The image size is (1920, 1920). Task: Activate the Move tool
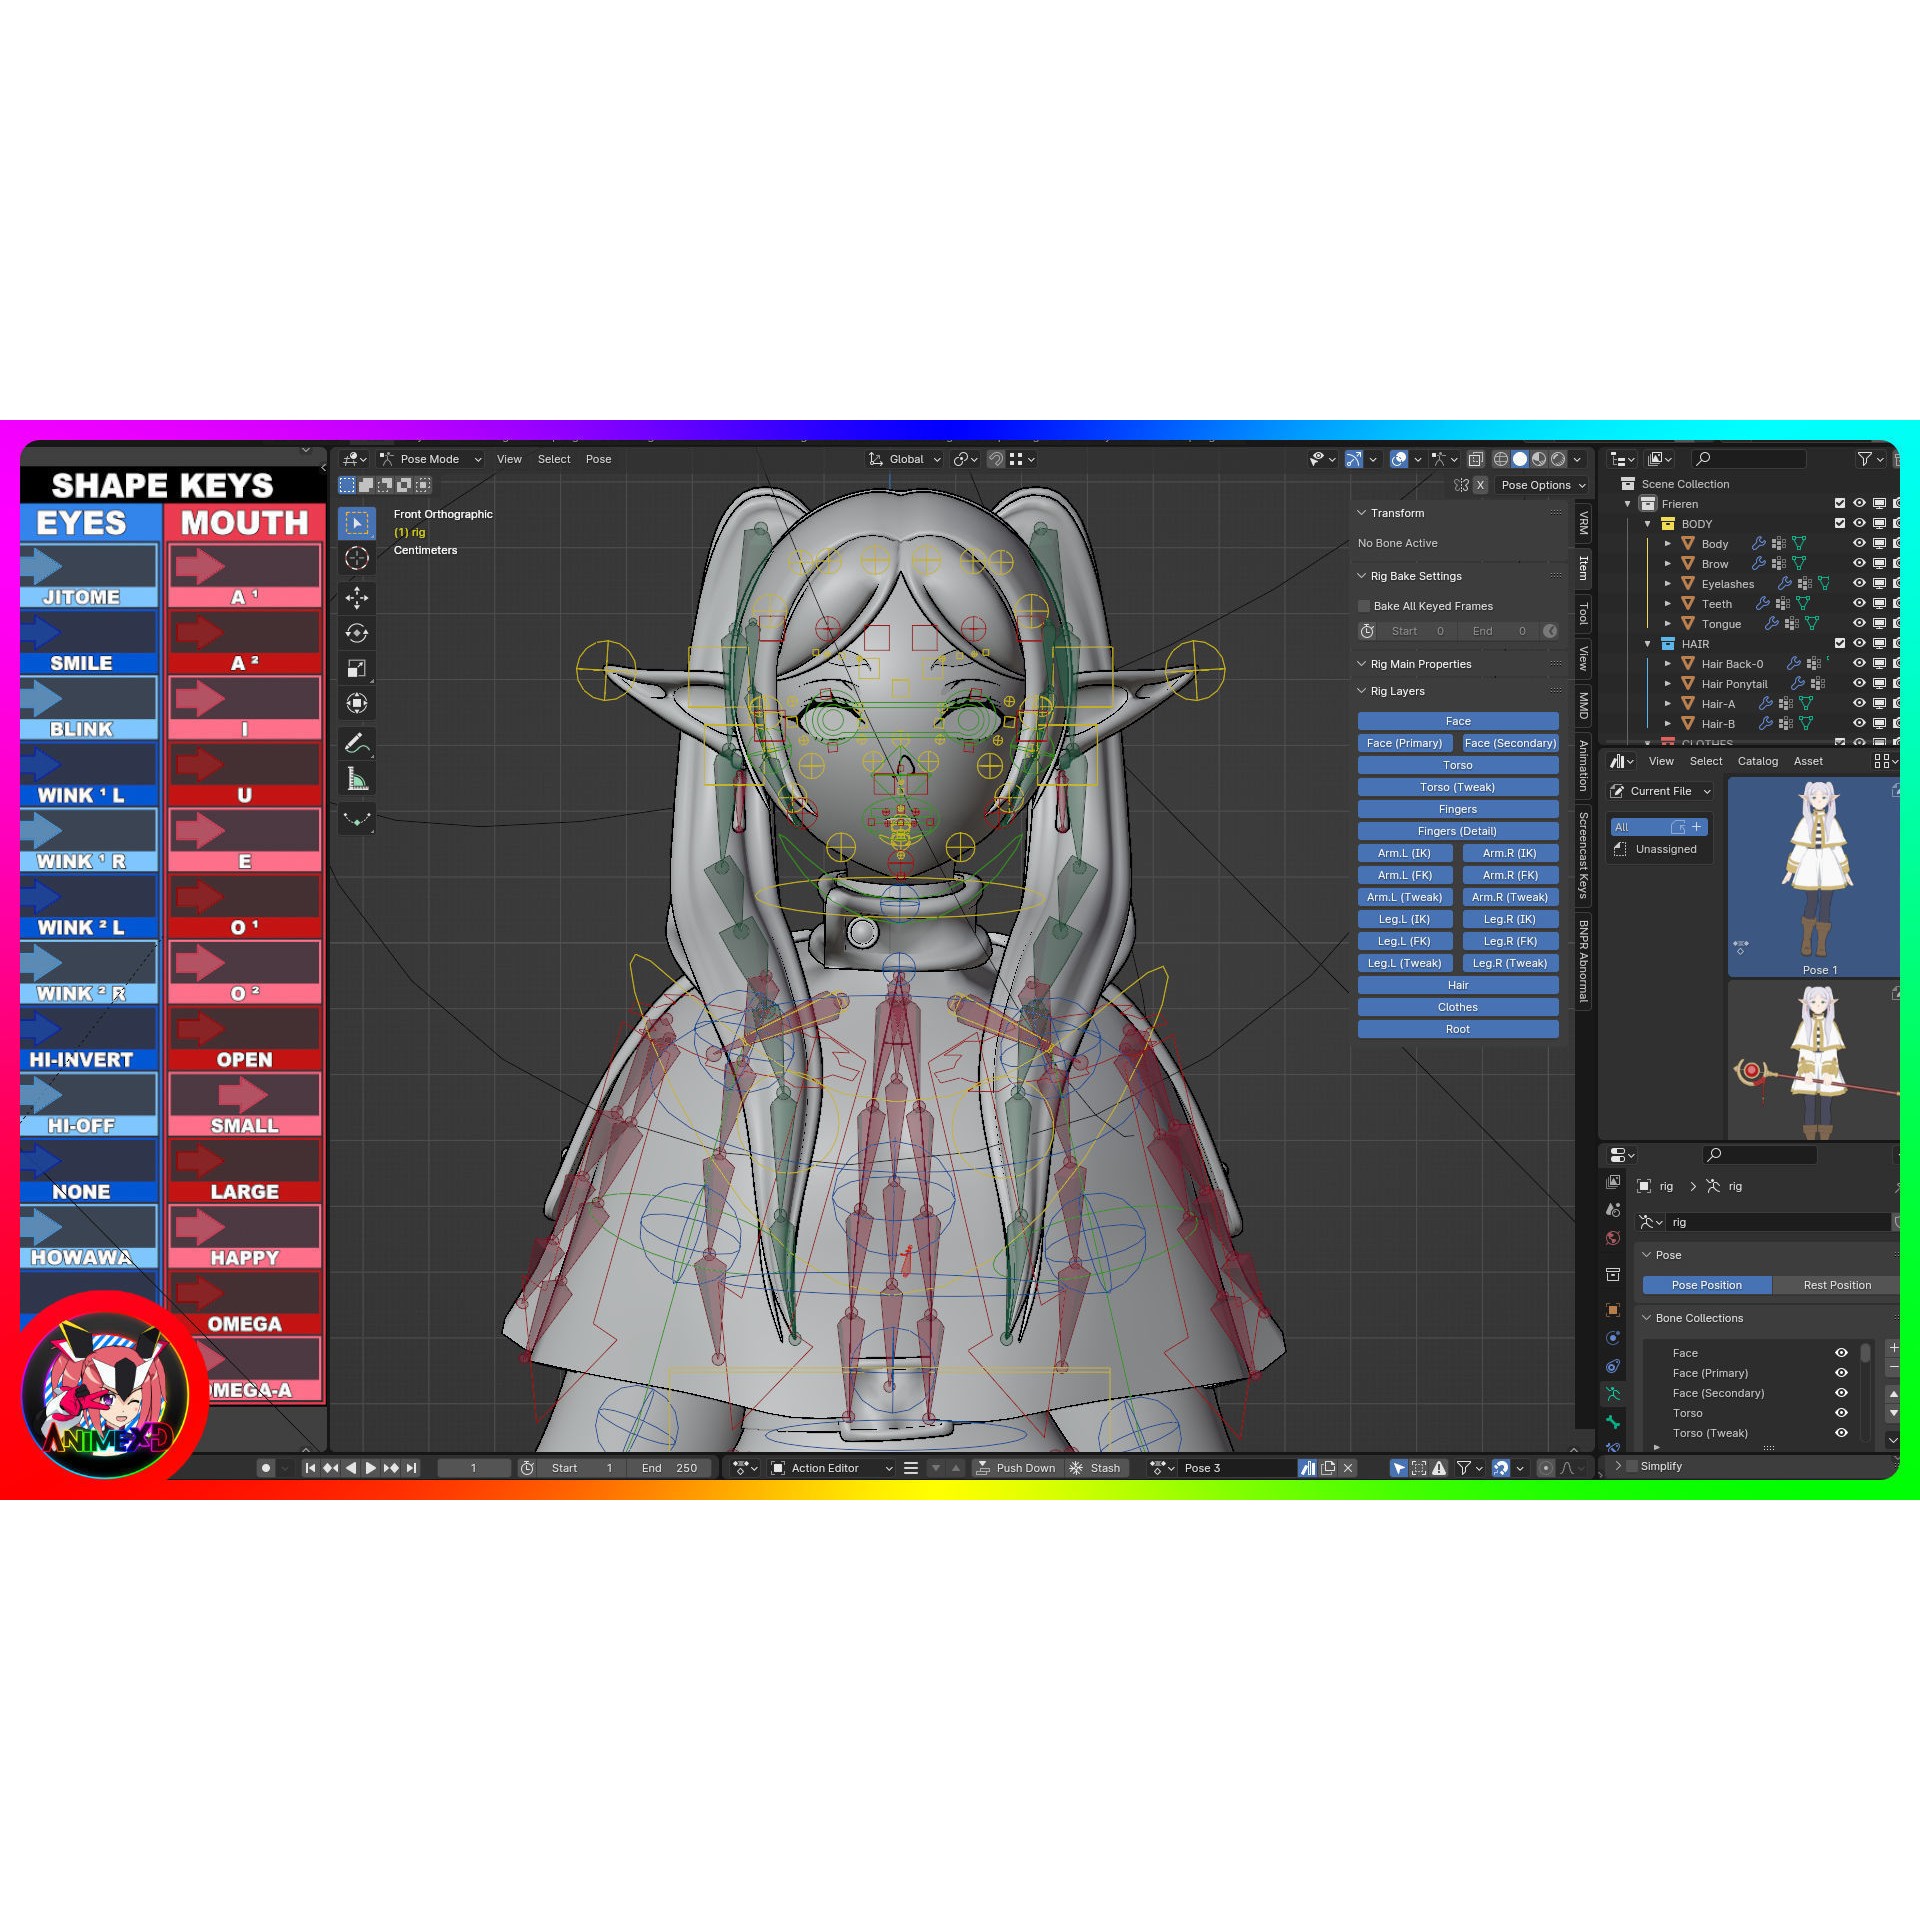tap(357, 598)
